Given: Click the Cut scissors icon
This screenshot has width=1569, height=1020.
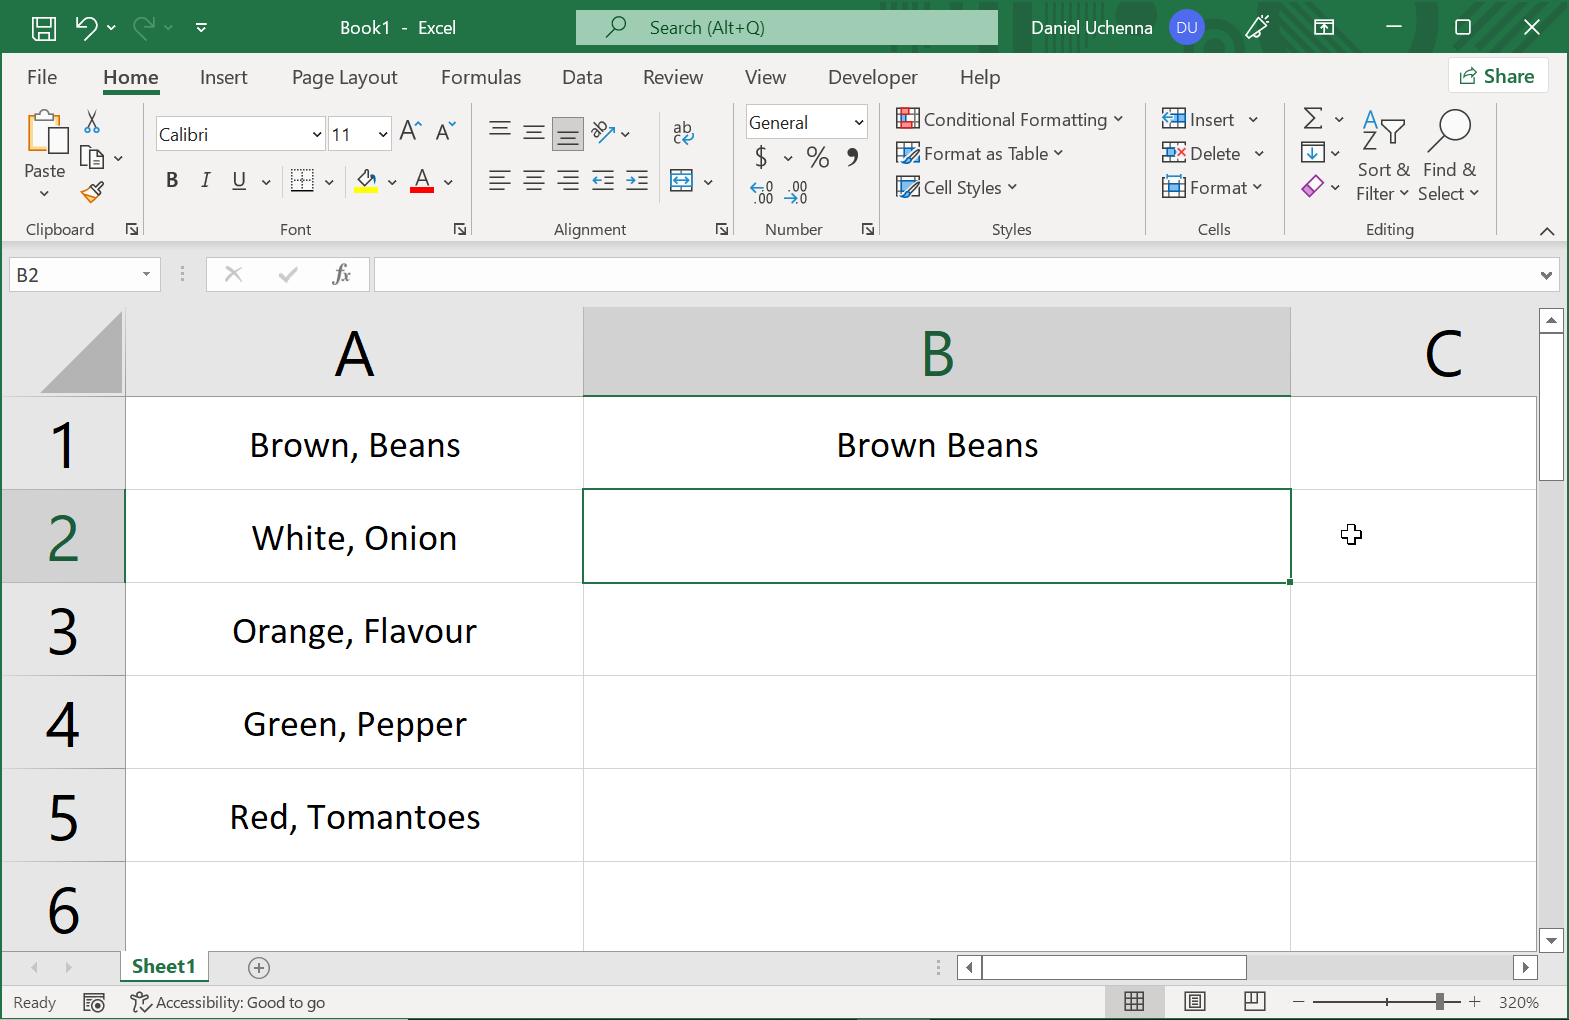Looking at the screenshot, I should point(92,122).
